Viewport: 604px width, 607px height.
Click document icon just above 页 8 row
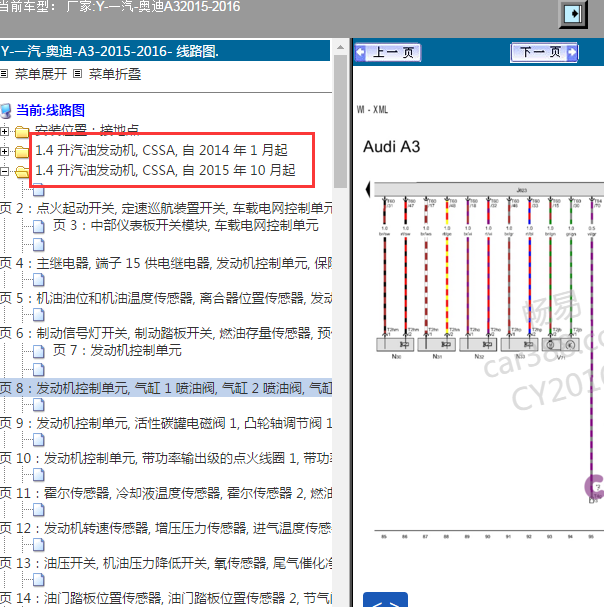pyautogui.click(x=39, y=370)
